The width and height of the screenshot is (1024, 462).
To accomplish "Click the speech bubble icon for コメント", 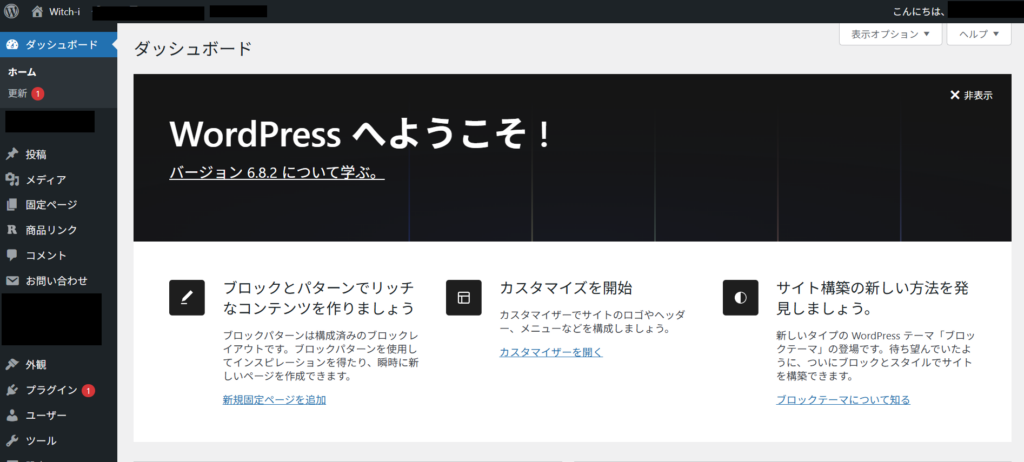I will point(12,255).
